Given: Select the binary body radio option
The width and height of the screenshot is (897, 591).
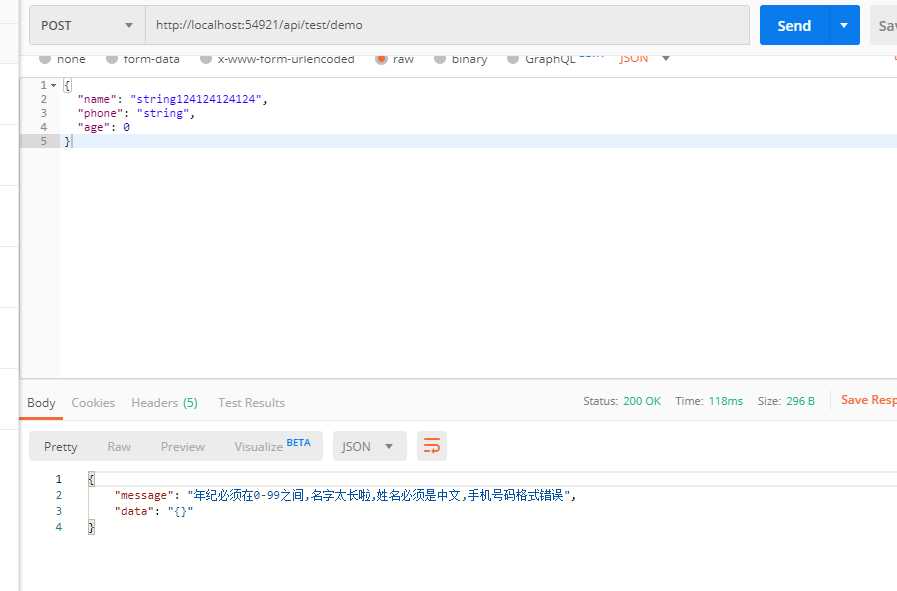Looking at the screenshot, I should 461,59.
